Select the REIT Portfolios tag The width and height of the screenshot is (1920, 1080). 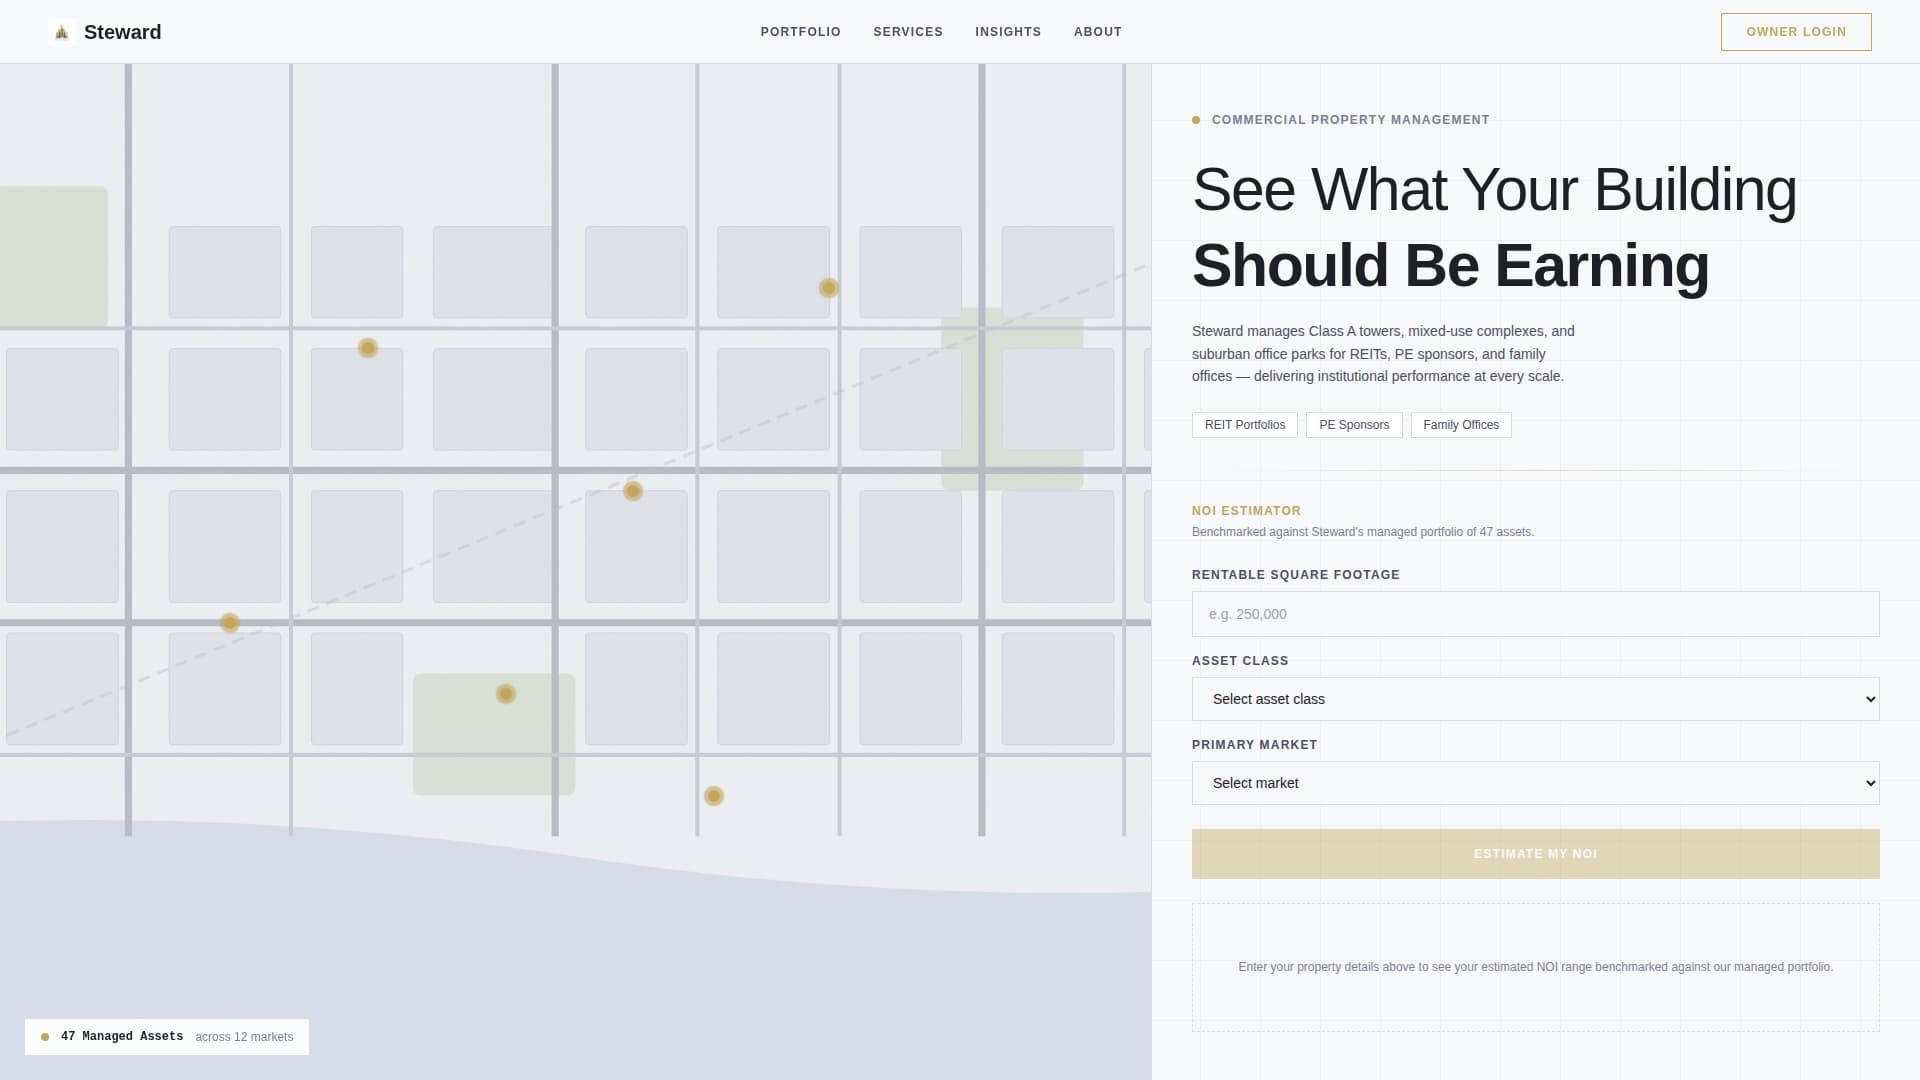coord(1244,424)
